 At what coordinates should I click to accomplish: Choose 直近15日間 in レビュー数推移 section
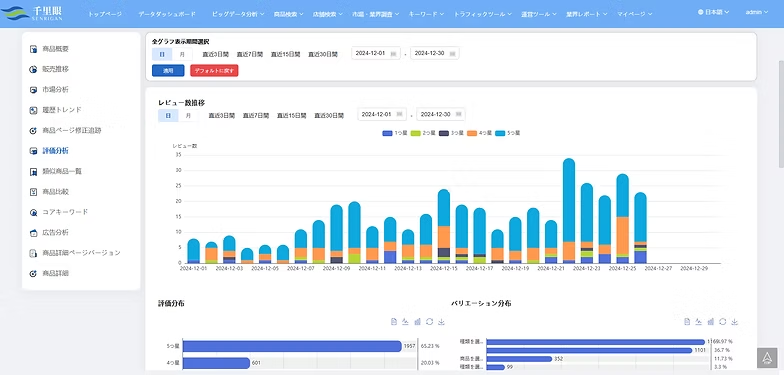[x=292, y=116]
